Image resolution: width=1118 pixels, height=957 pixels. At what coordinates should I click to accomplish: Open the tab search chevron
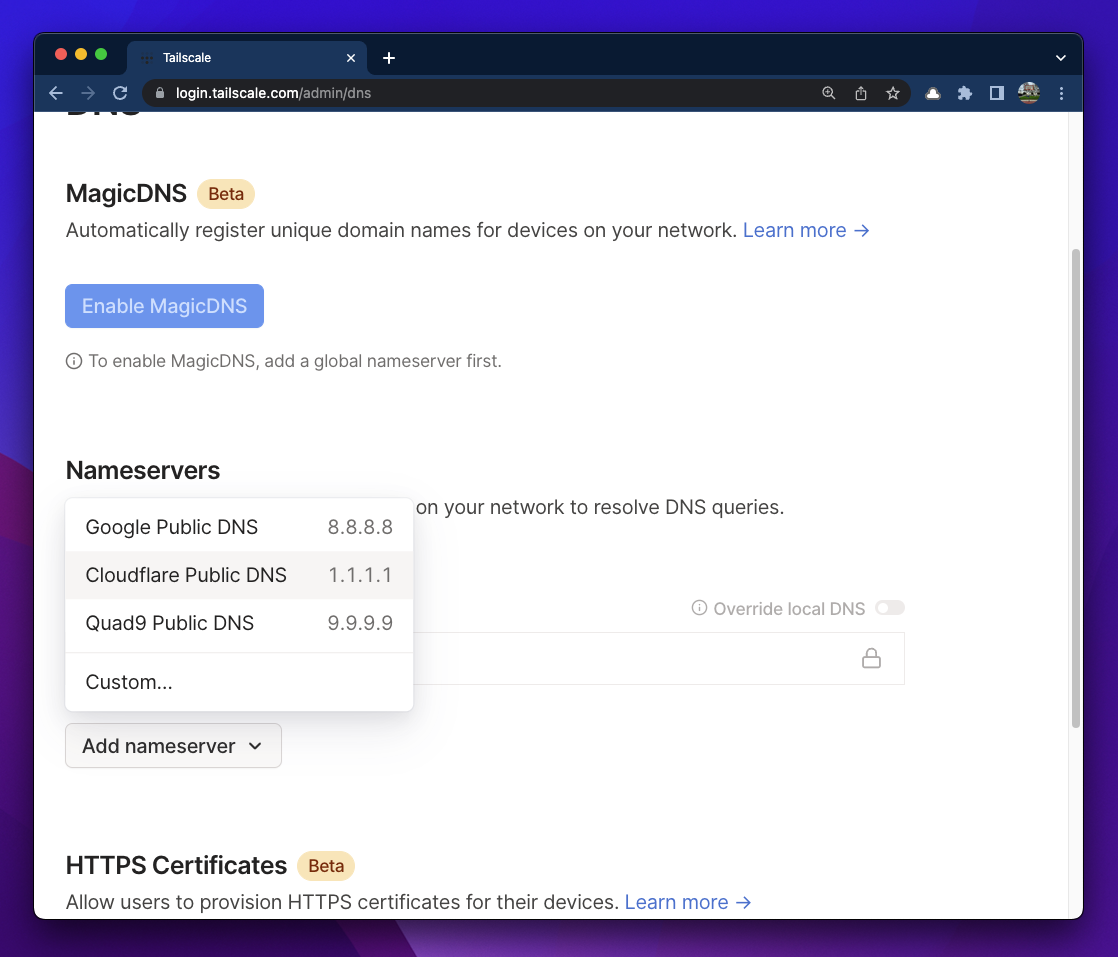point(1061,58)
